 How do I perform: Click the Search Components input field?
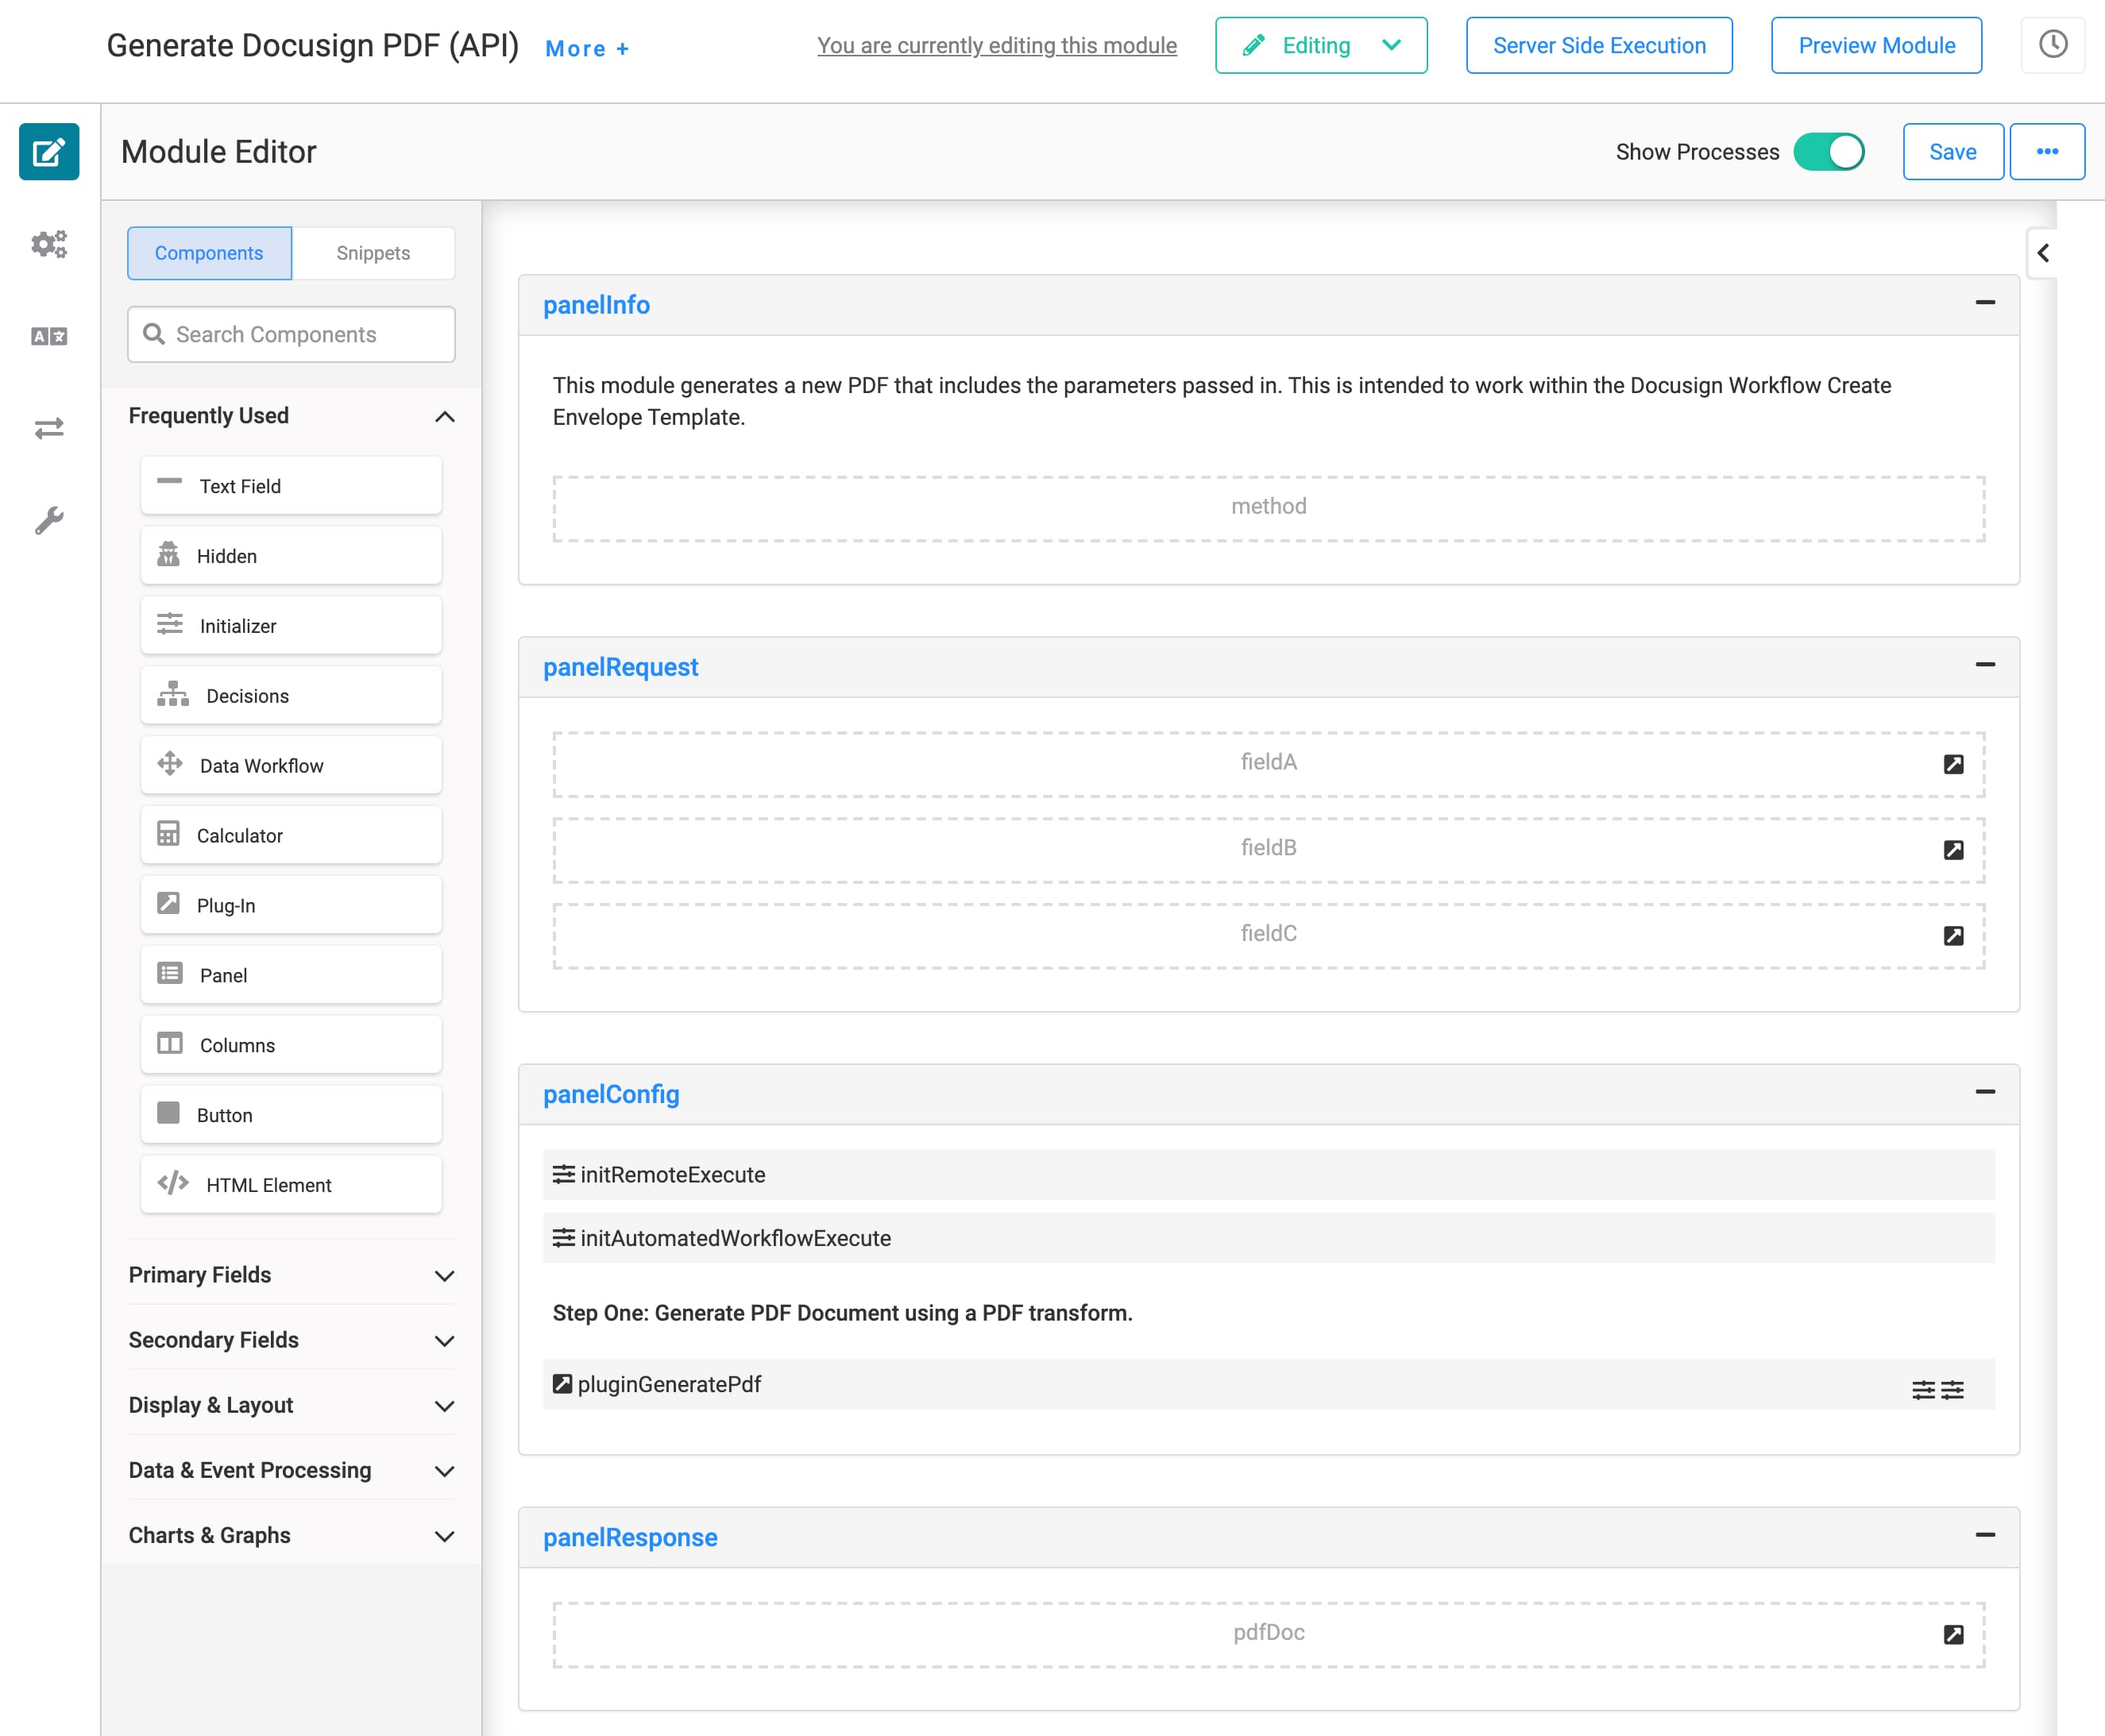[x=291, y=334]
